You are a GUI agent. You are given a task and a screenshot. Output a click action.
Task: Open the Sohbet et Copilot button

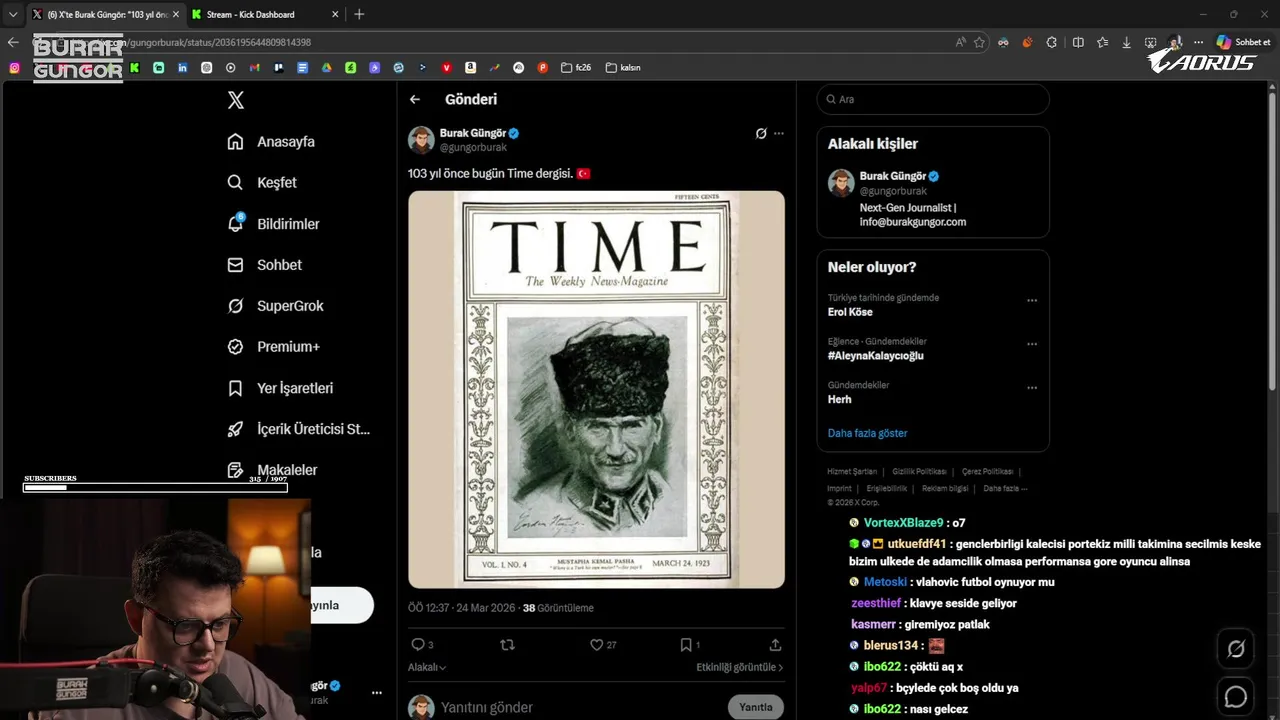pyautogui.click(x=1243, y=42)
